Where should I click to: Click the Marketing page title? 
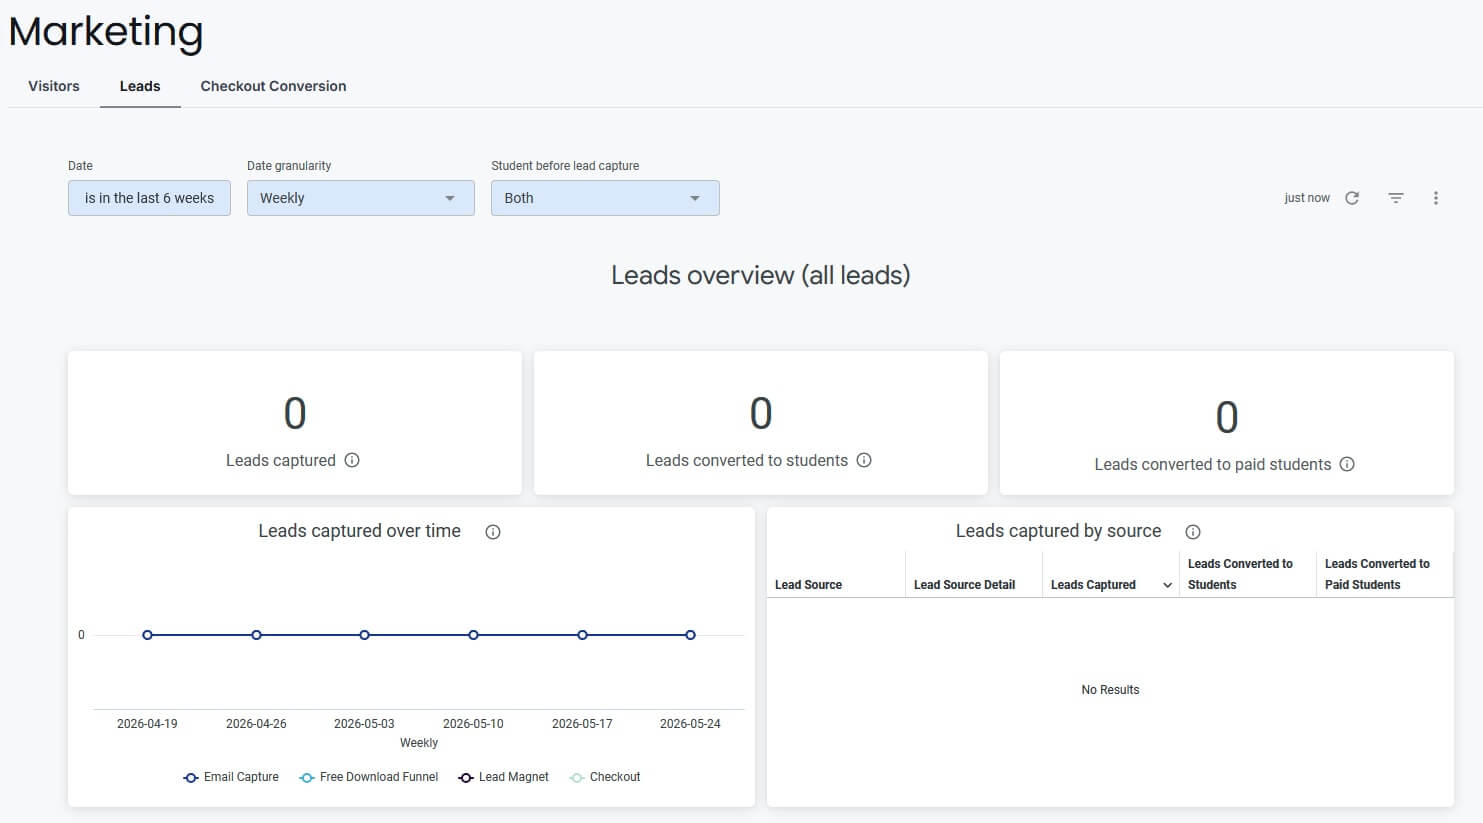pos(106,32)
